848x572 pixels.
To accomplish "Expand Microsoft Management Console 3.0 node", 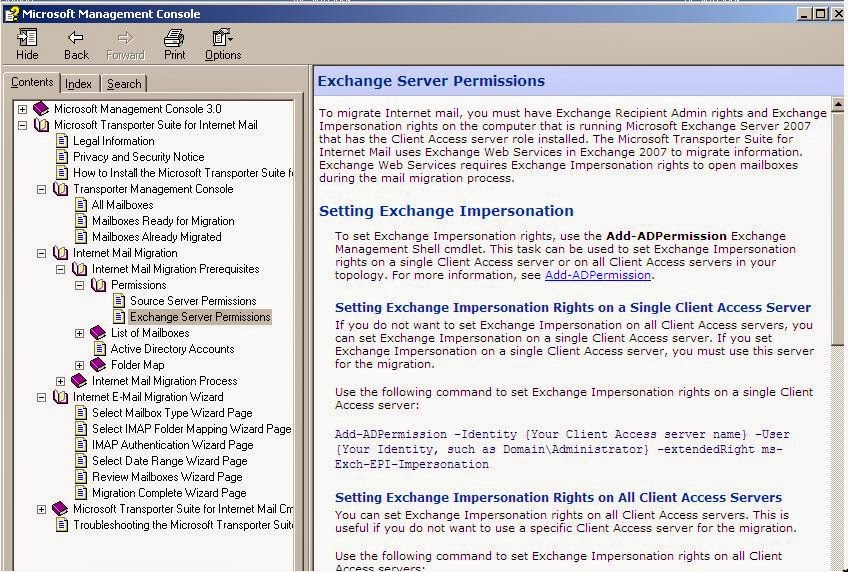I will coord(22,109).
